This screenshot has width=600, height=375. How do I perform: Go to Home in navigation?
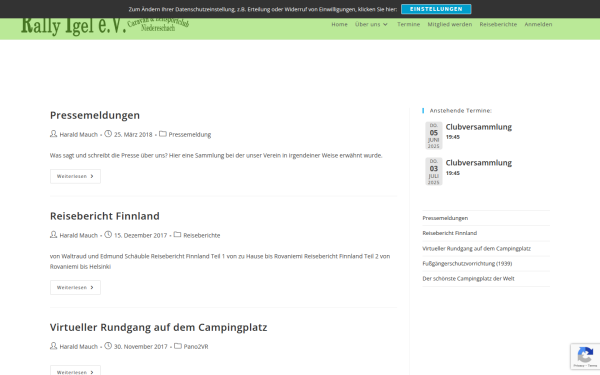coord(339,24)
